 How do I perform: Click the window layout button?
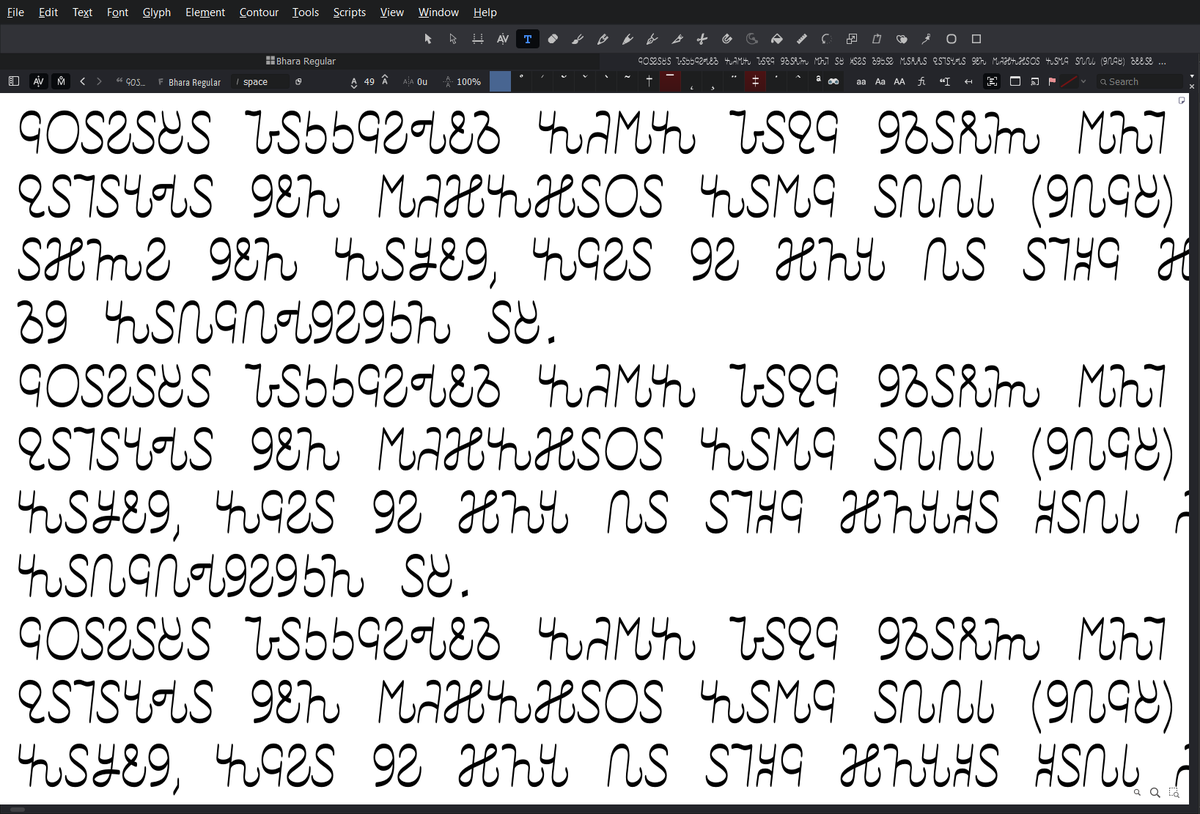(x=1015, y=81)
